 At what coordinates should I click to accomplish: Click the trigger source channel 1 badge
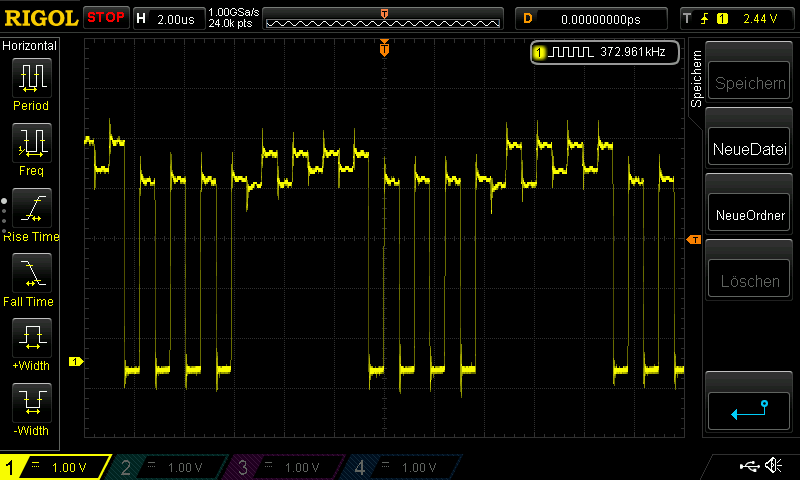click(x=722, y=19)
